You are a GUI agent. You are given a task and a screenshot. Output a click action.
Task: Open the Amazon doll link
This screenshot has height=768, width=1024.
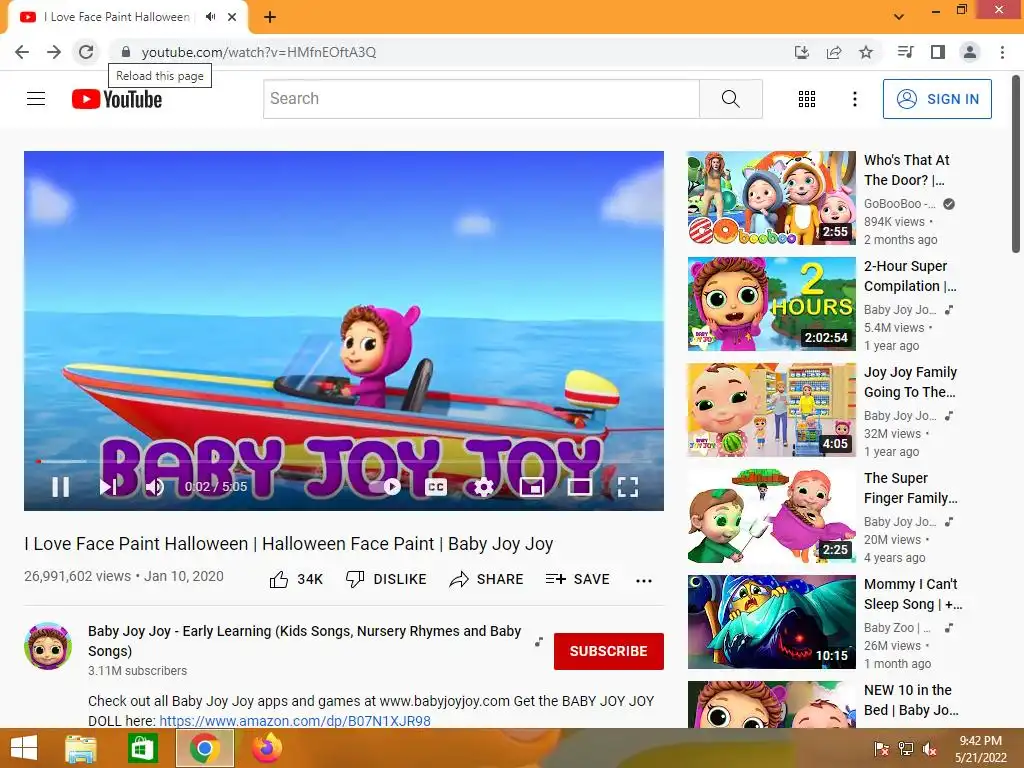[295, 721]
